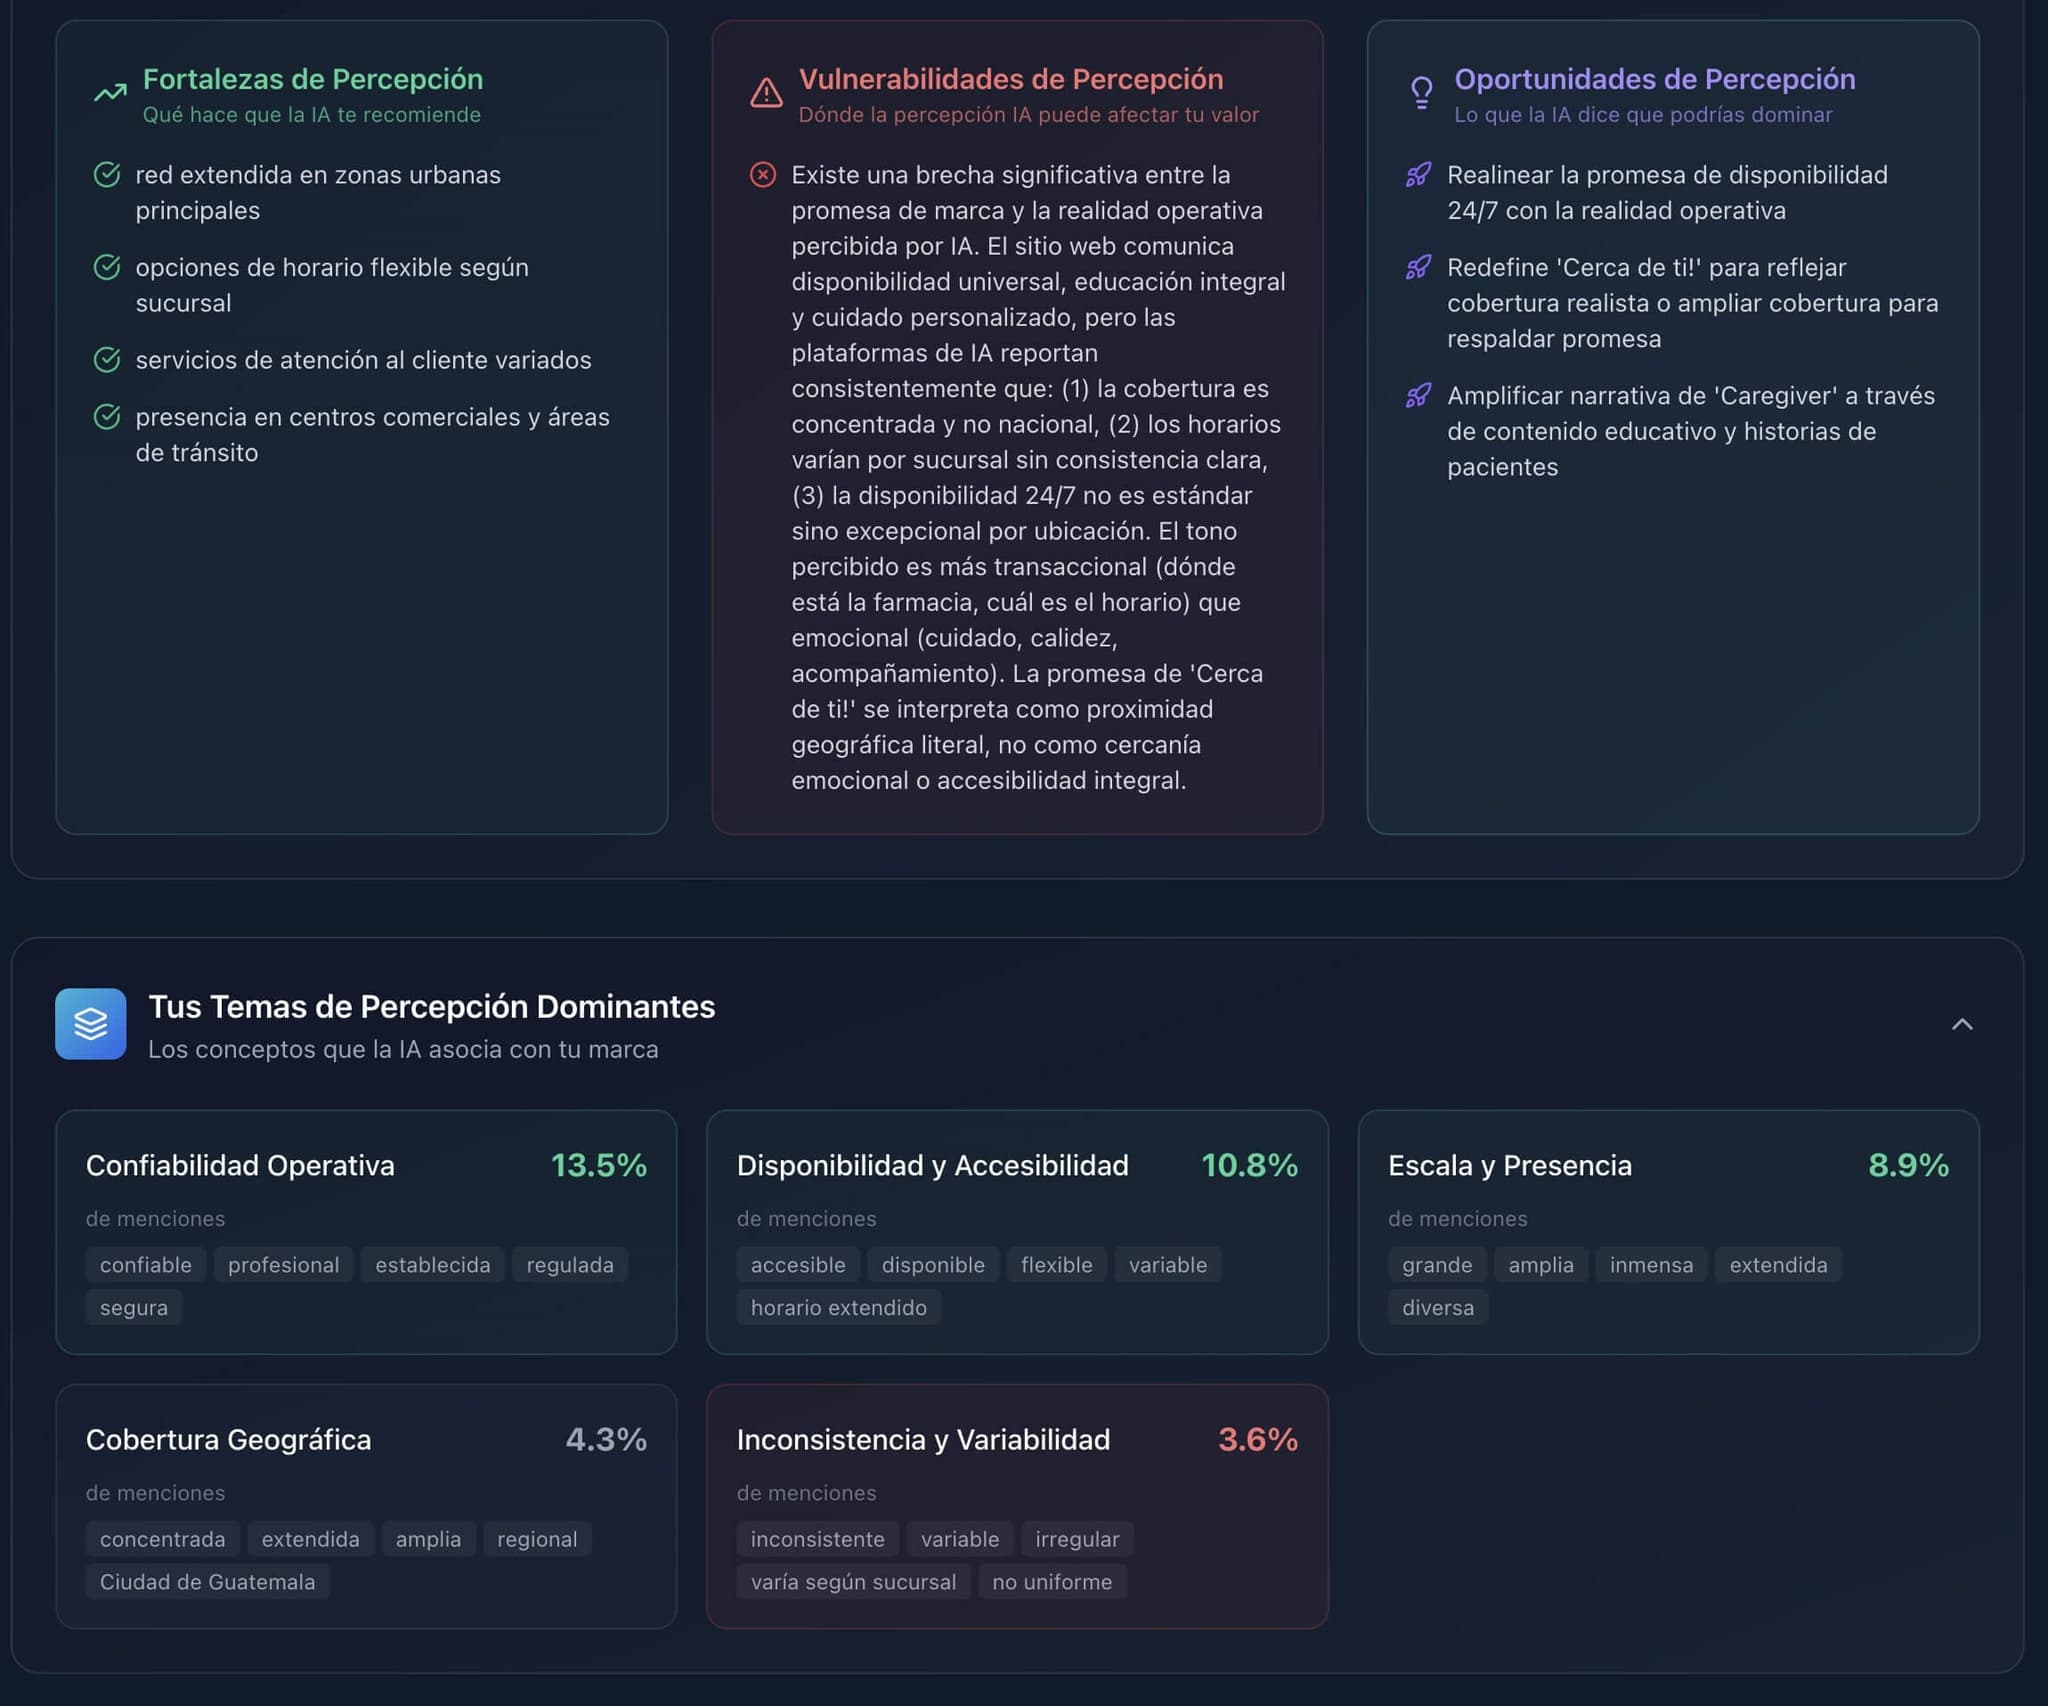
Task: Select the rocket icon beside 'Realinear la promesa'
Action: pos(1416,177)
